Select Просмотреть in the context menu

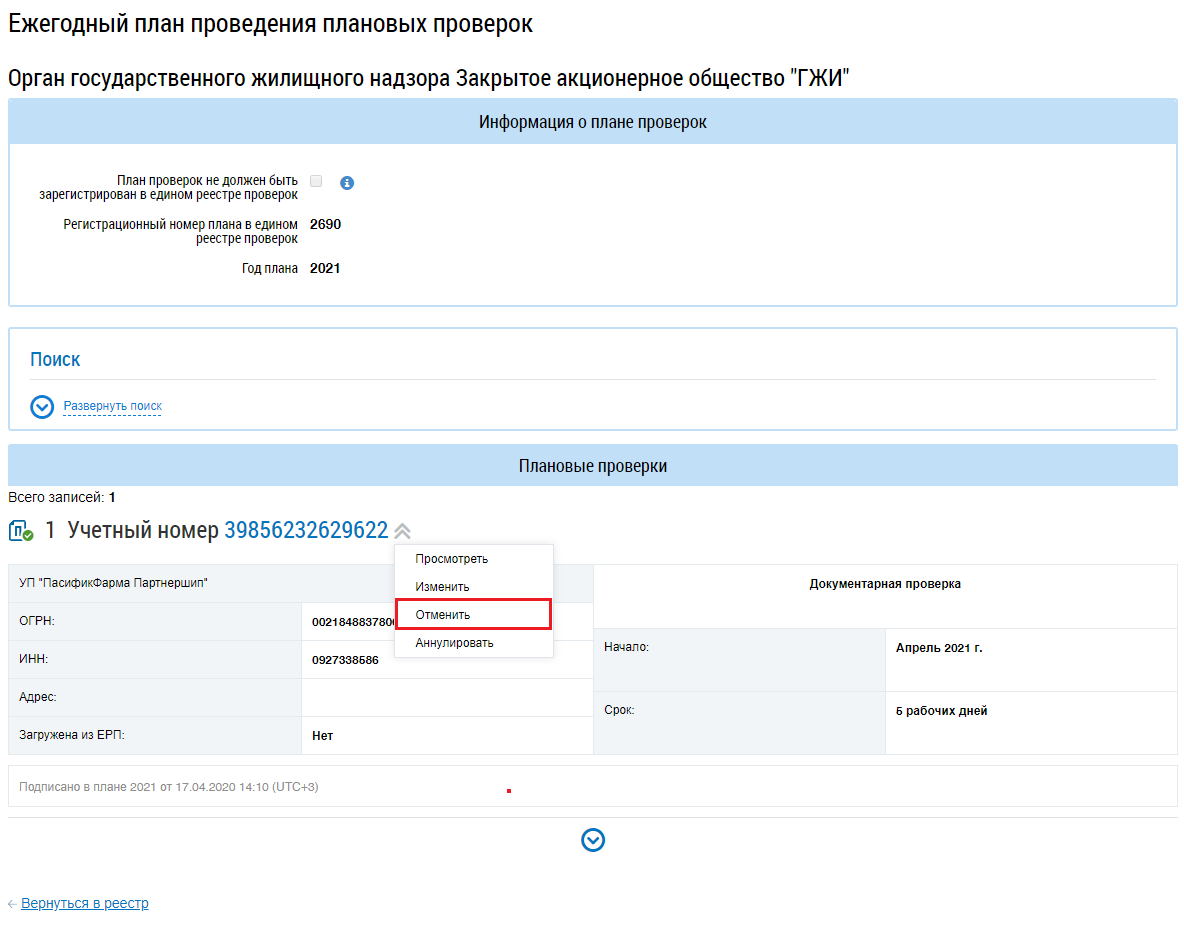[x=452, y=559]
